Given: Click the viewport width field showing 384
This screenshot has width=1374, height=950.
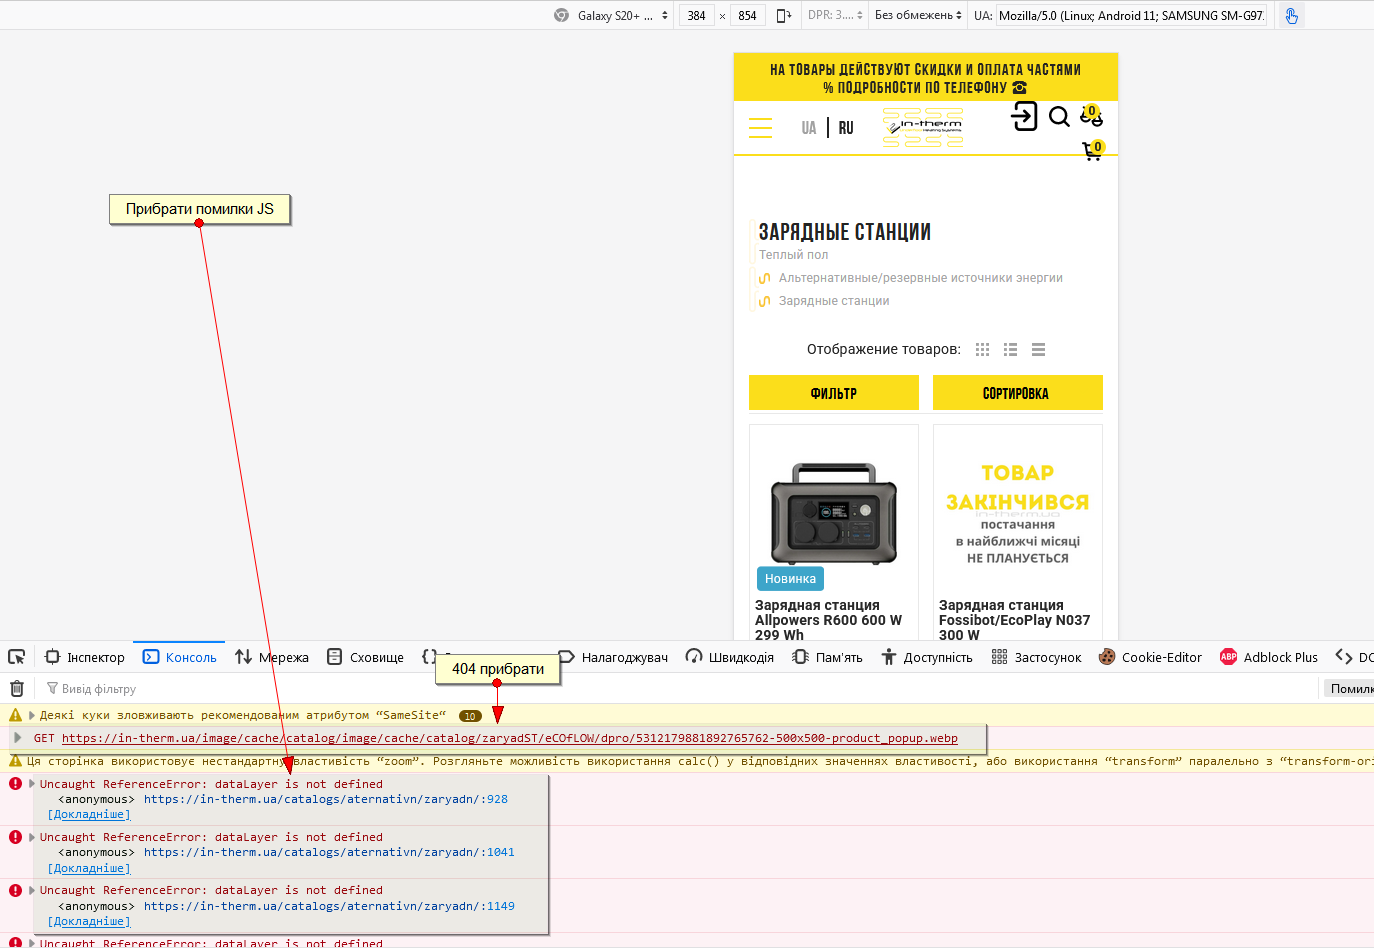Looking at the screenshot, I should [x=696, y=16].
